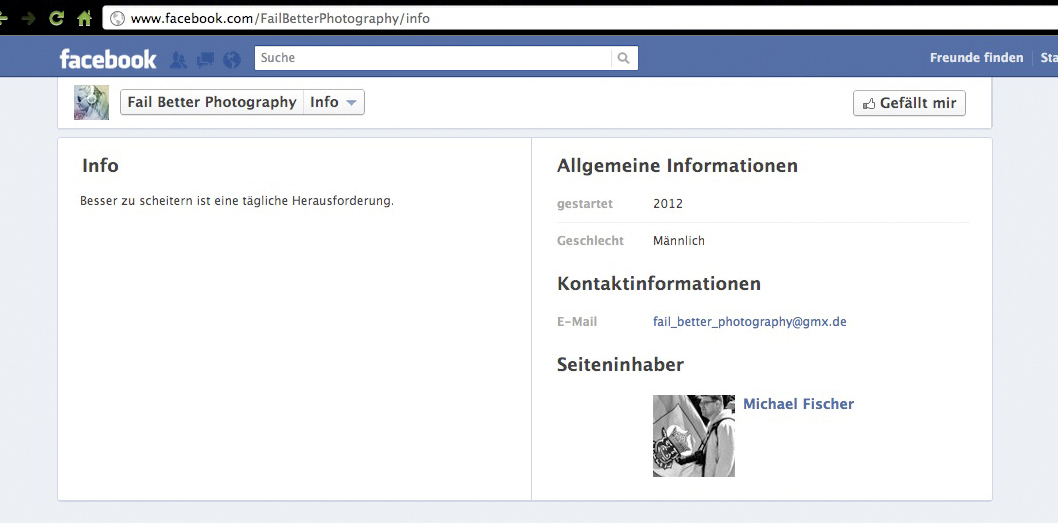Image resolution: width=1058 pixels, height=523 pixels.
Task: Click the Fail Better Photography page name button
Action: click(x=212, y=102)
